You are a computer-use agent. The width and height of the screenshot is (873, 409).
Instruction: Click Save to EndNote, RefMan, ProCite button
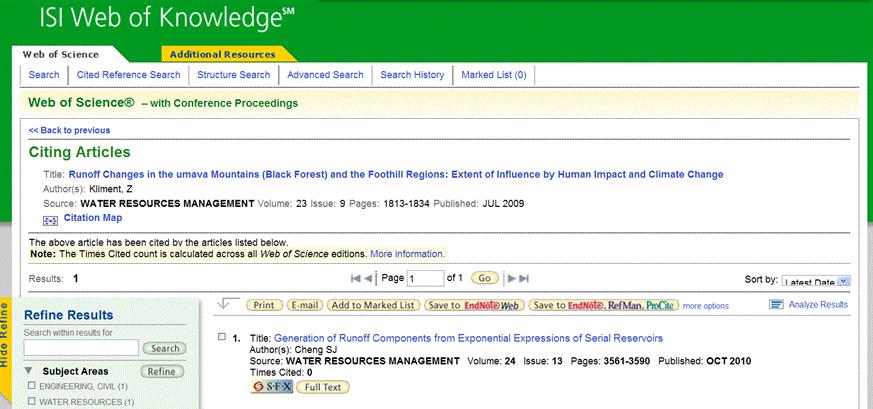click(x=604, y=305)
